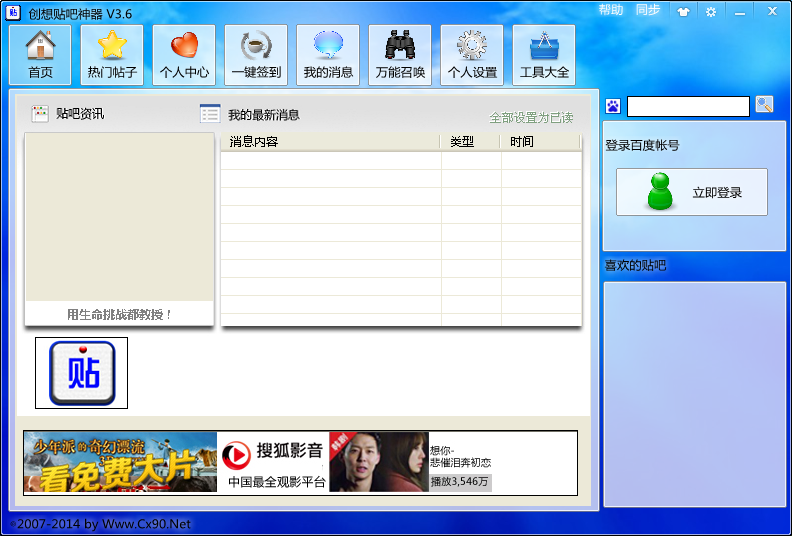Viewport: 792px width, 536px height.
Task: Click the magnifier search icon
Action: (x=764, y=105)
